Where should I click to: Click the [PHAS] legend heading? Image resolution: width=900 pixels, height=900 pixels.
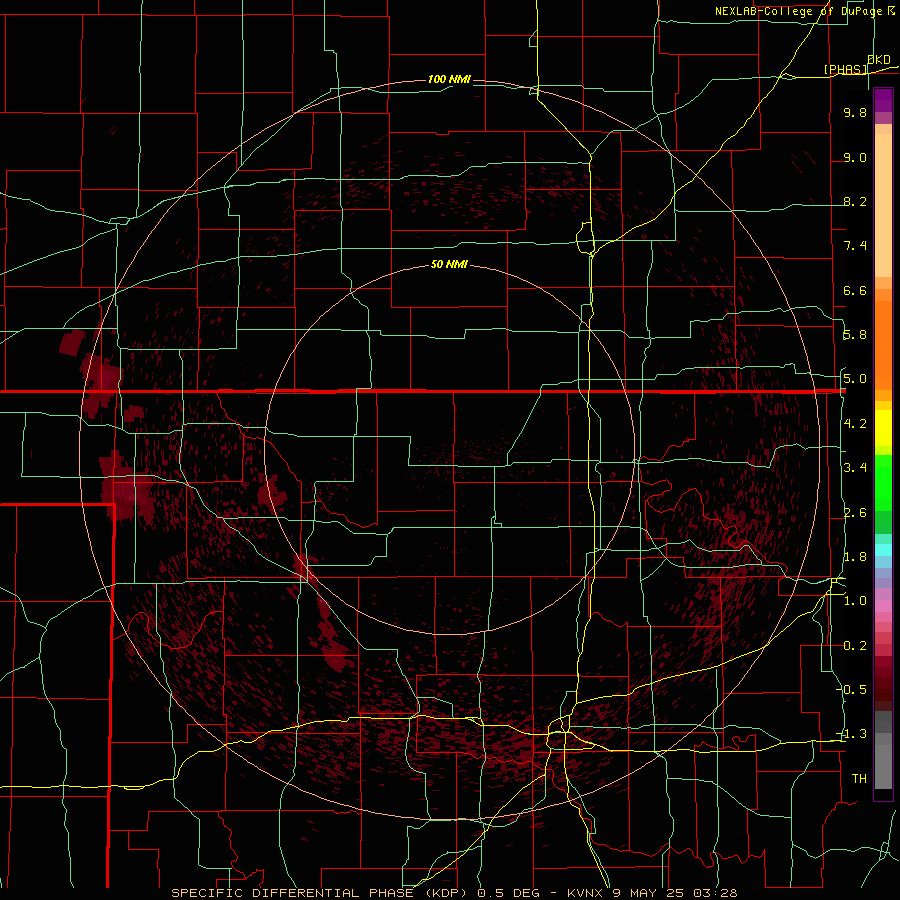click(845, 69)
